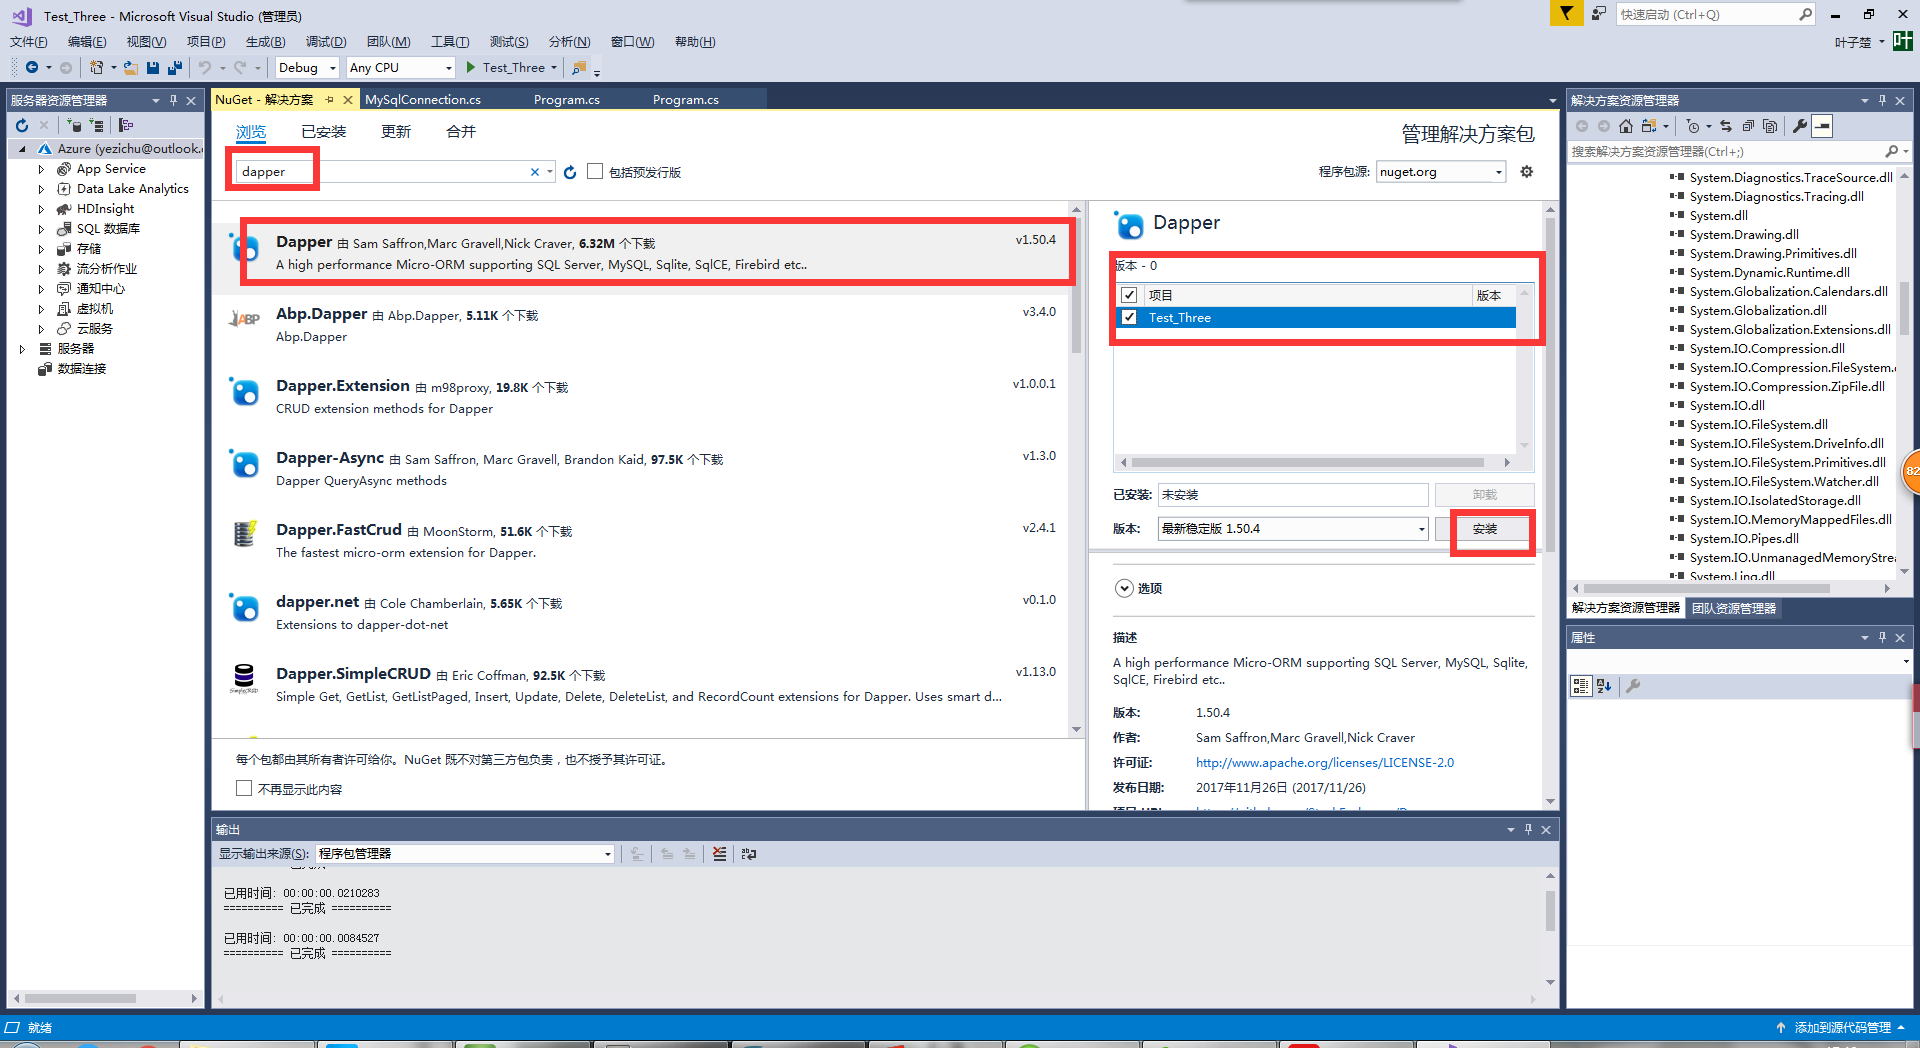Screen dimensions: 1920x1048
Task: Click Add to Source Control in status bar
Action: (x=1842, y=1028)
